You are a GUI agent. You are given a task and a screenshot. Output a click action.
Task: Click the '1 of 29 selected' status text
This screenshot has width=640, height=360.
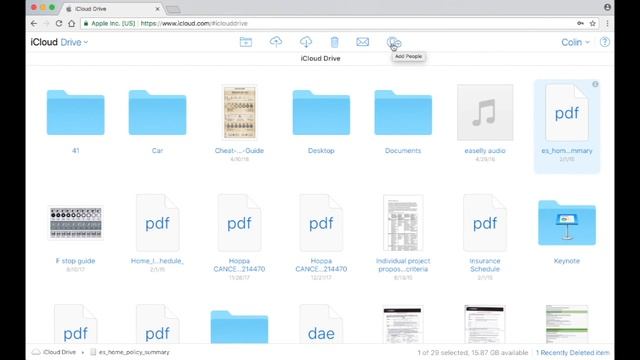(x=442, y=352)
